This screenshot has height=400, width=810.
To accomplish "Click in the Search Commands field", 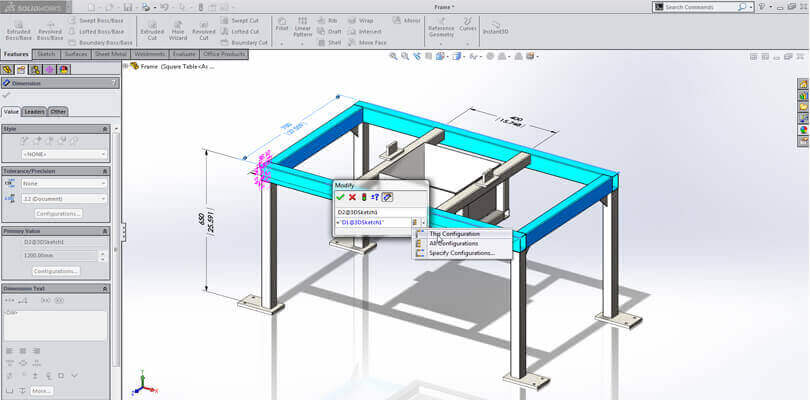I will (700, 7).
